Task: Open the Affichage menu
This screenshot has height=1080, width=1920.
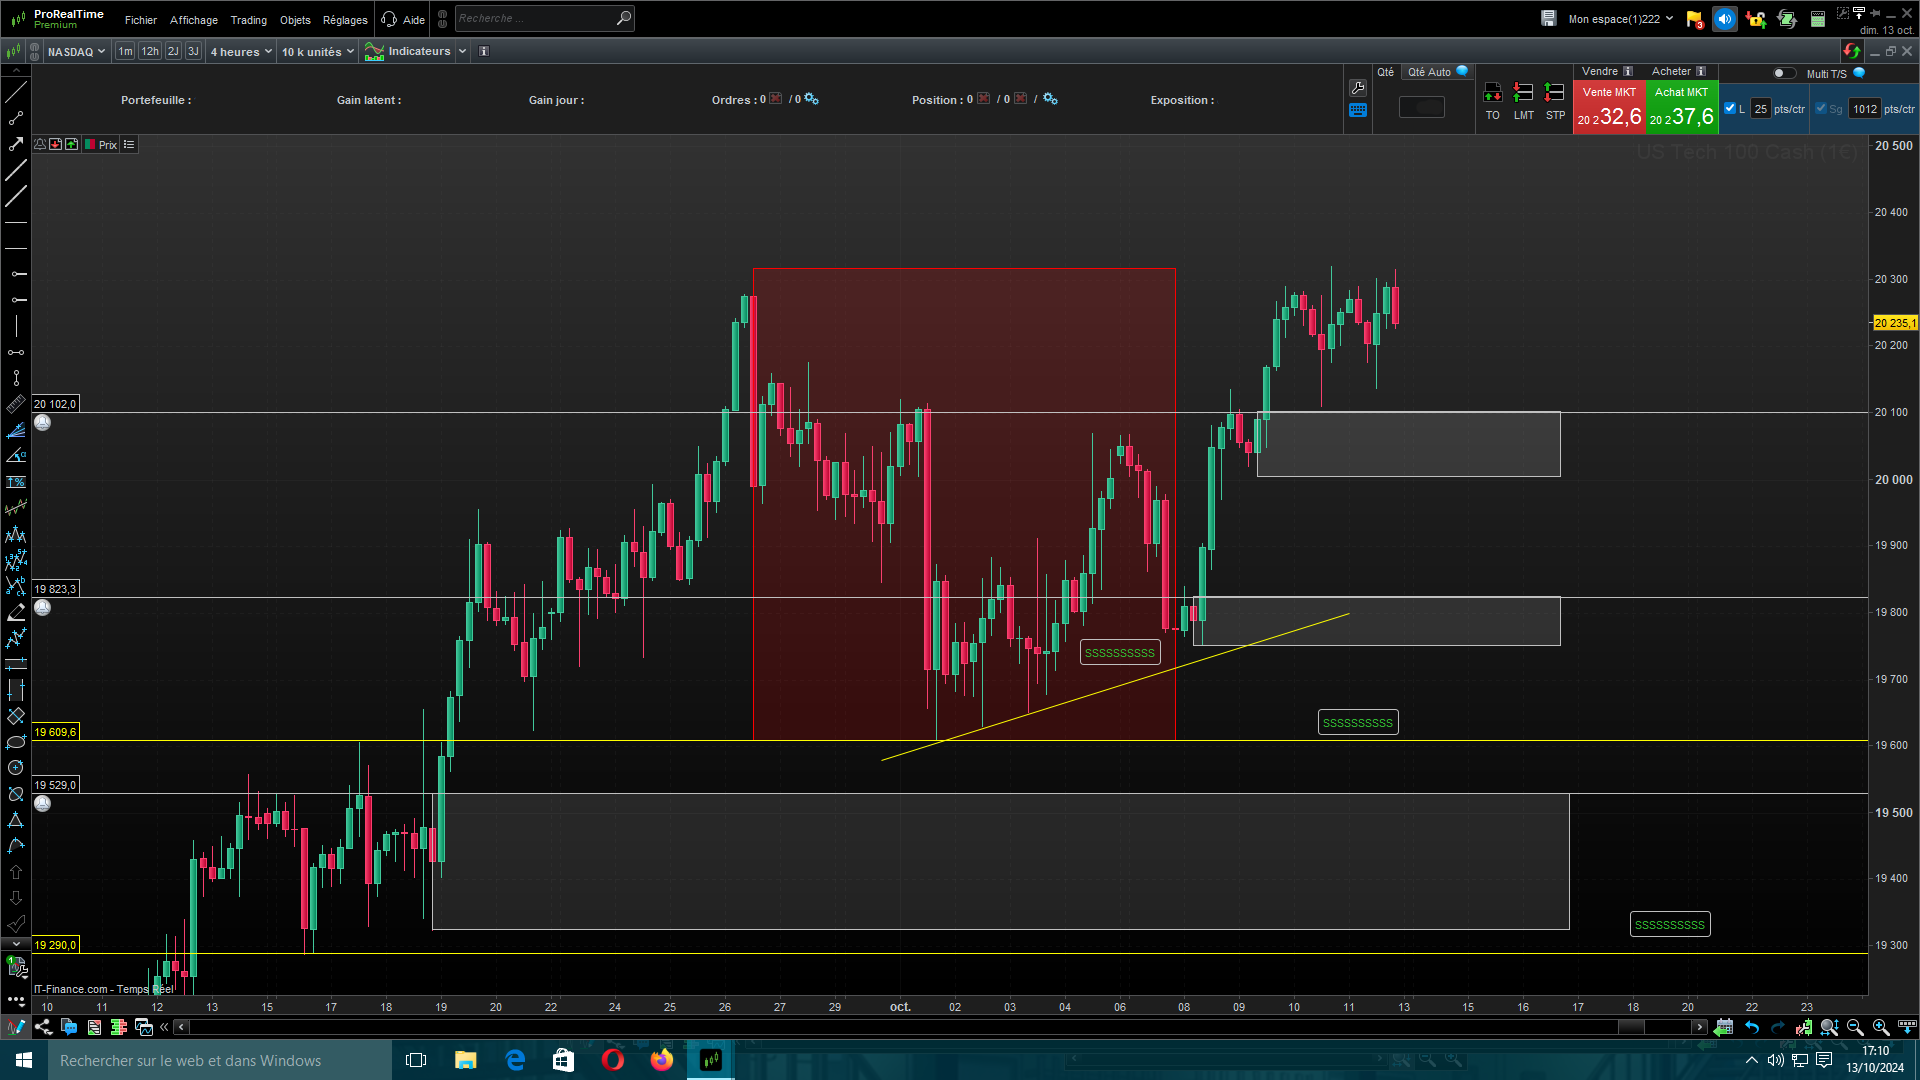Action: coord(193,20)
